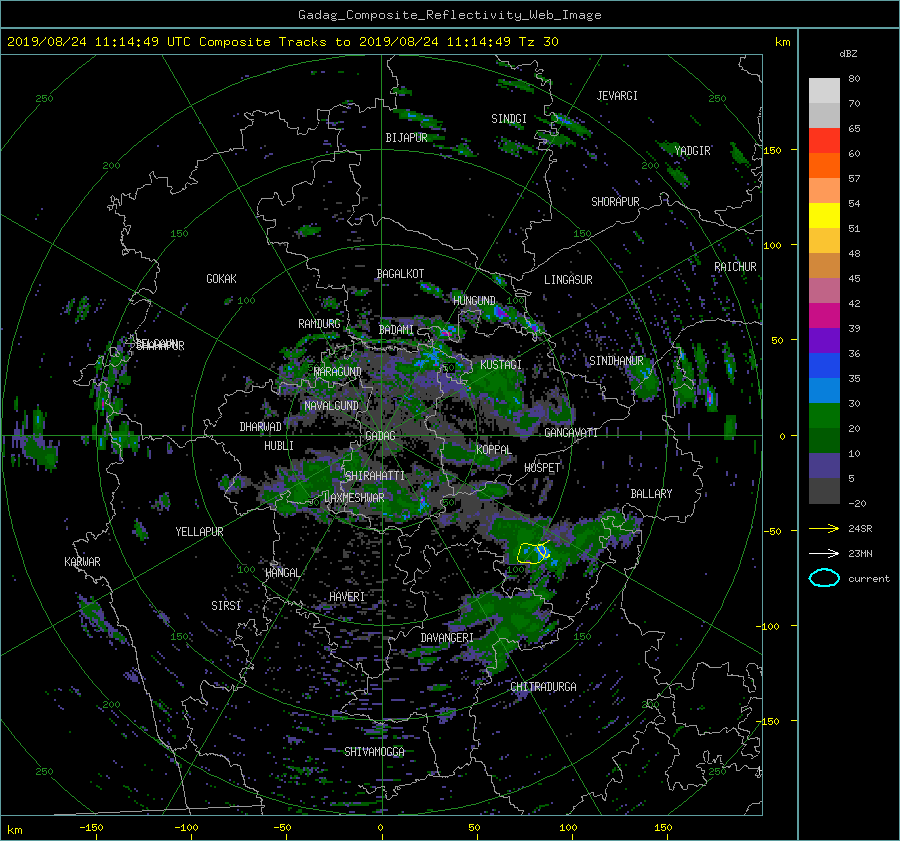
Task: Click the RAICHUR city label
Action: (735, 267)
